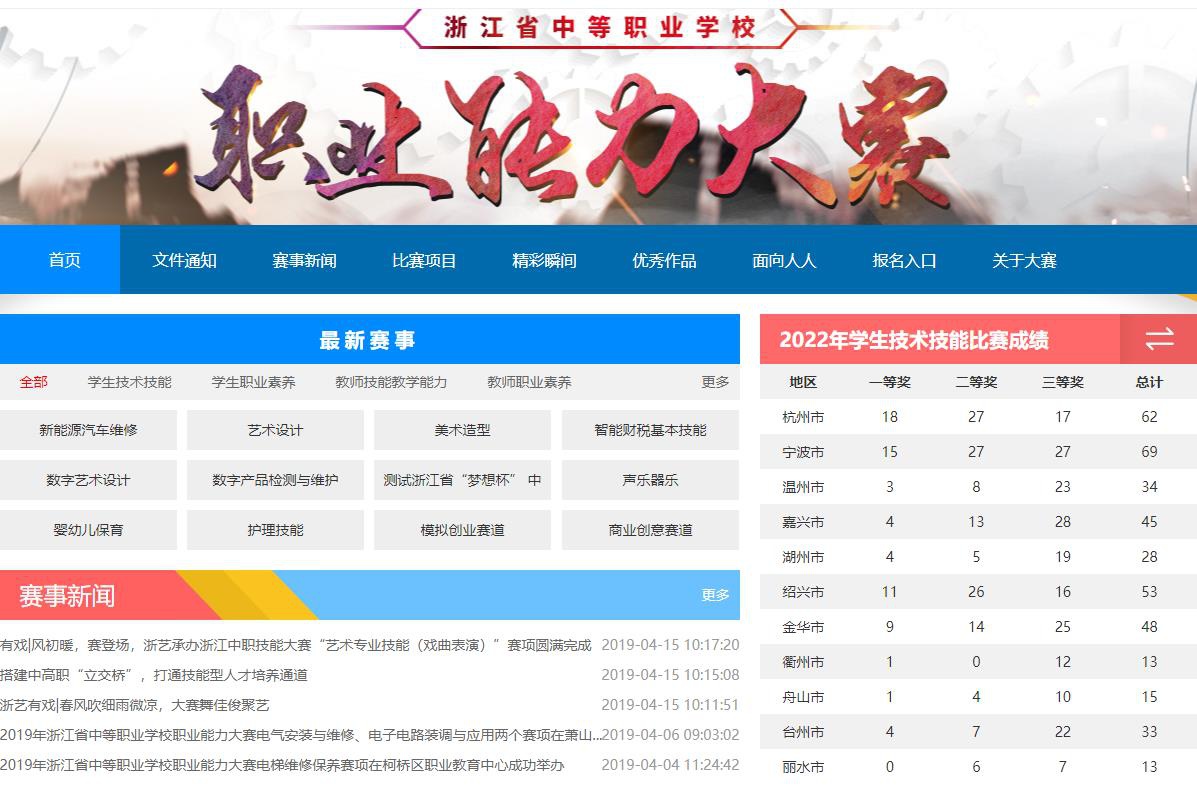Click the 二等奖 column header

976,382
